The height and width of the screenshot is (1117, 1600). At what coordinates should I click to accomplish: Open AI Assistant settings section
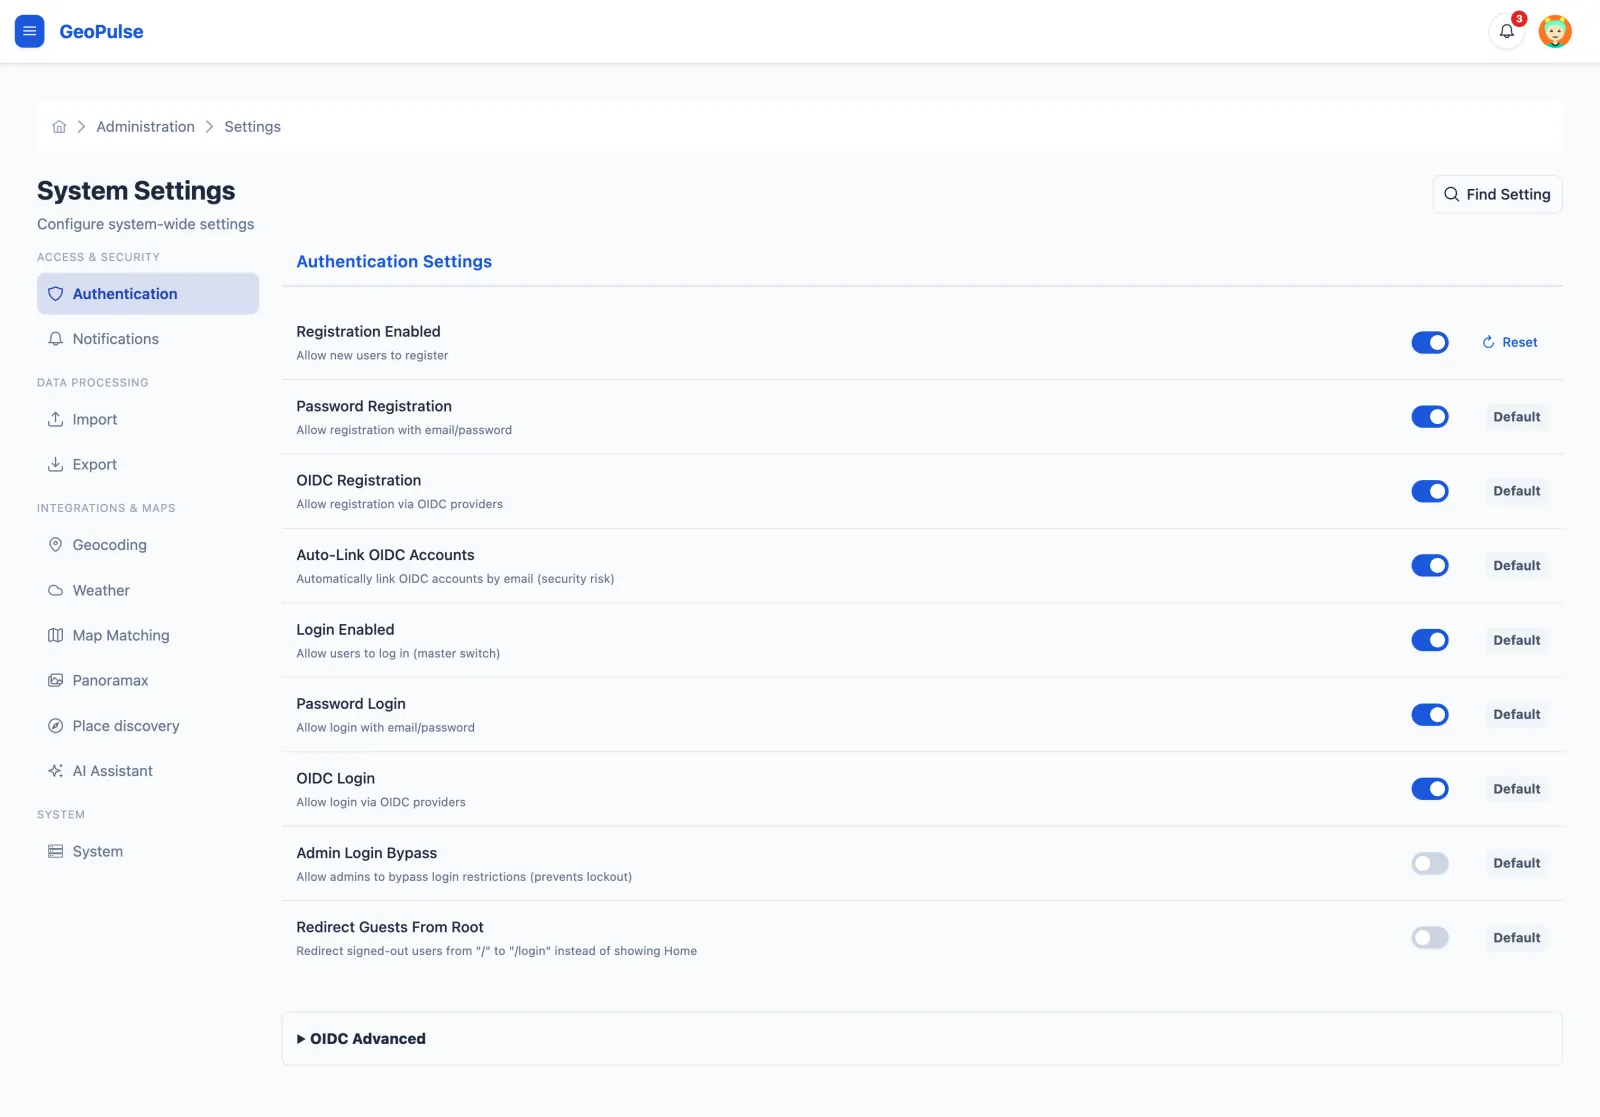click(148, 771)
